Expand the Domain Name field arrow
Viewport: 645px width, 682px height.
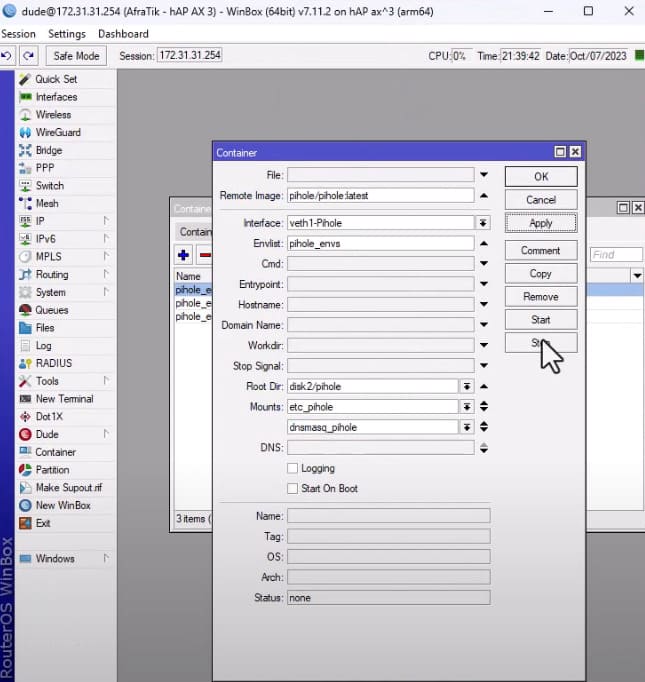click(484, 325)
